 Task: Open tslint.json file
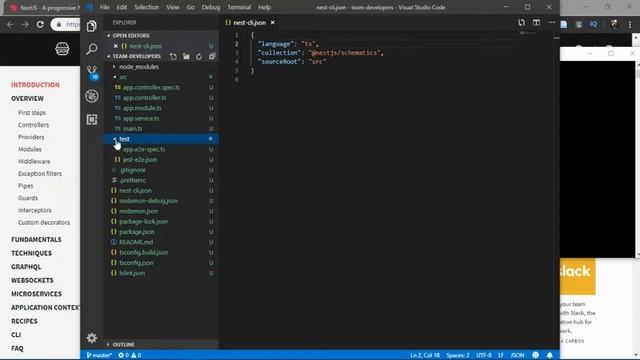click(x=132, y=273)
